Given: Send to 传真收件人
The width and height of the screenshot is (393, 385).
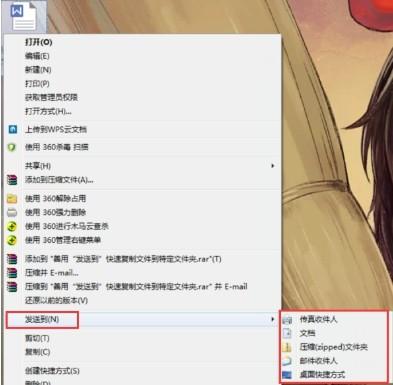Looking at the screenshot, I should (318, 319).
